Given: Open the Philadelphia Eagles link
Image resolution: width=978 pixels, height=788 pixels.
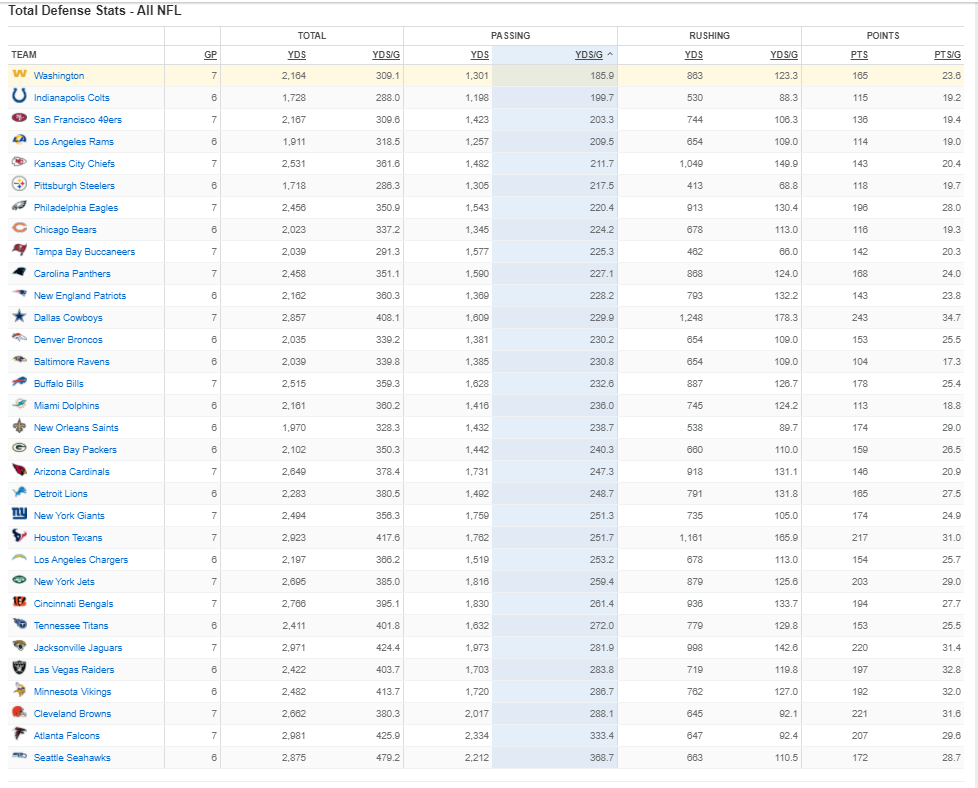Looking at the screenshot, I should [76, 208].
